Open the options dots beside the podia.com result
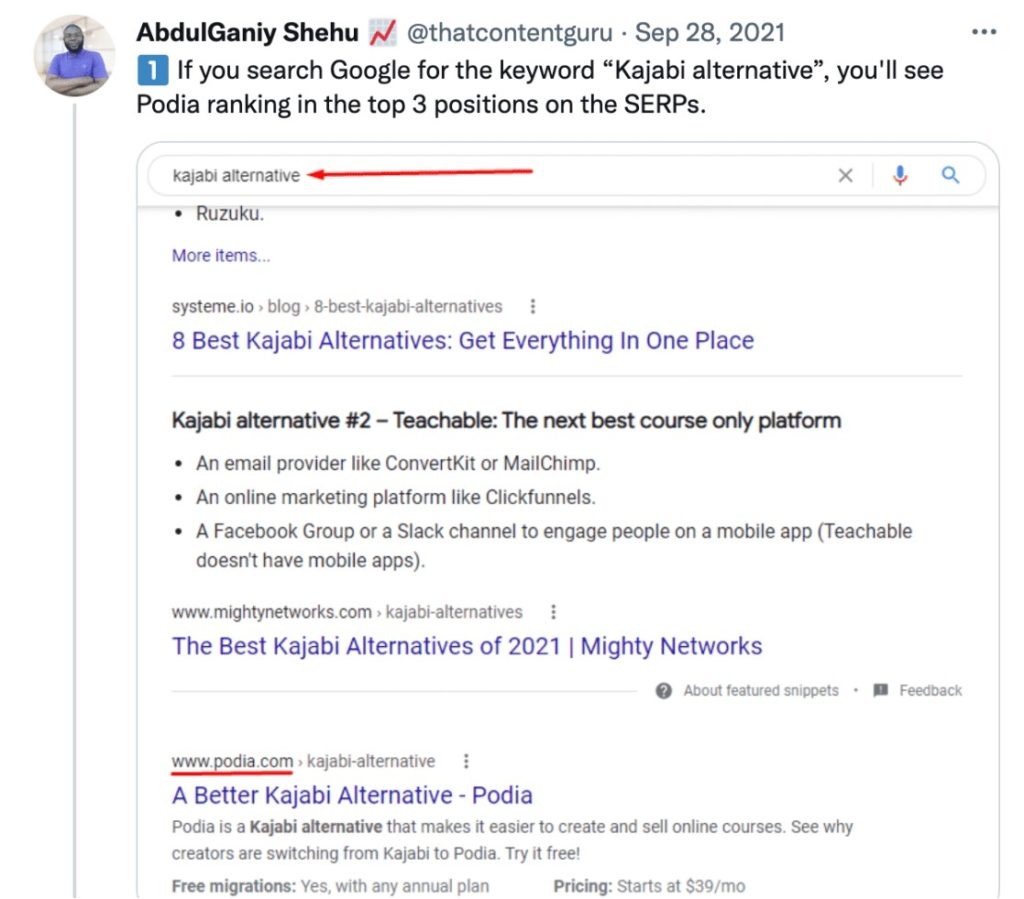The width and height of the screenshot is (1024, 899). point(466,761)
